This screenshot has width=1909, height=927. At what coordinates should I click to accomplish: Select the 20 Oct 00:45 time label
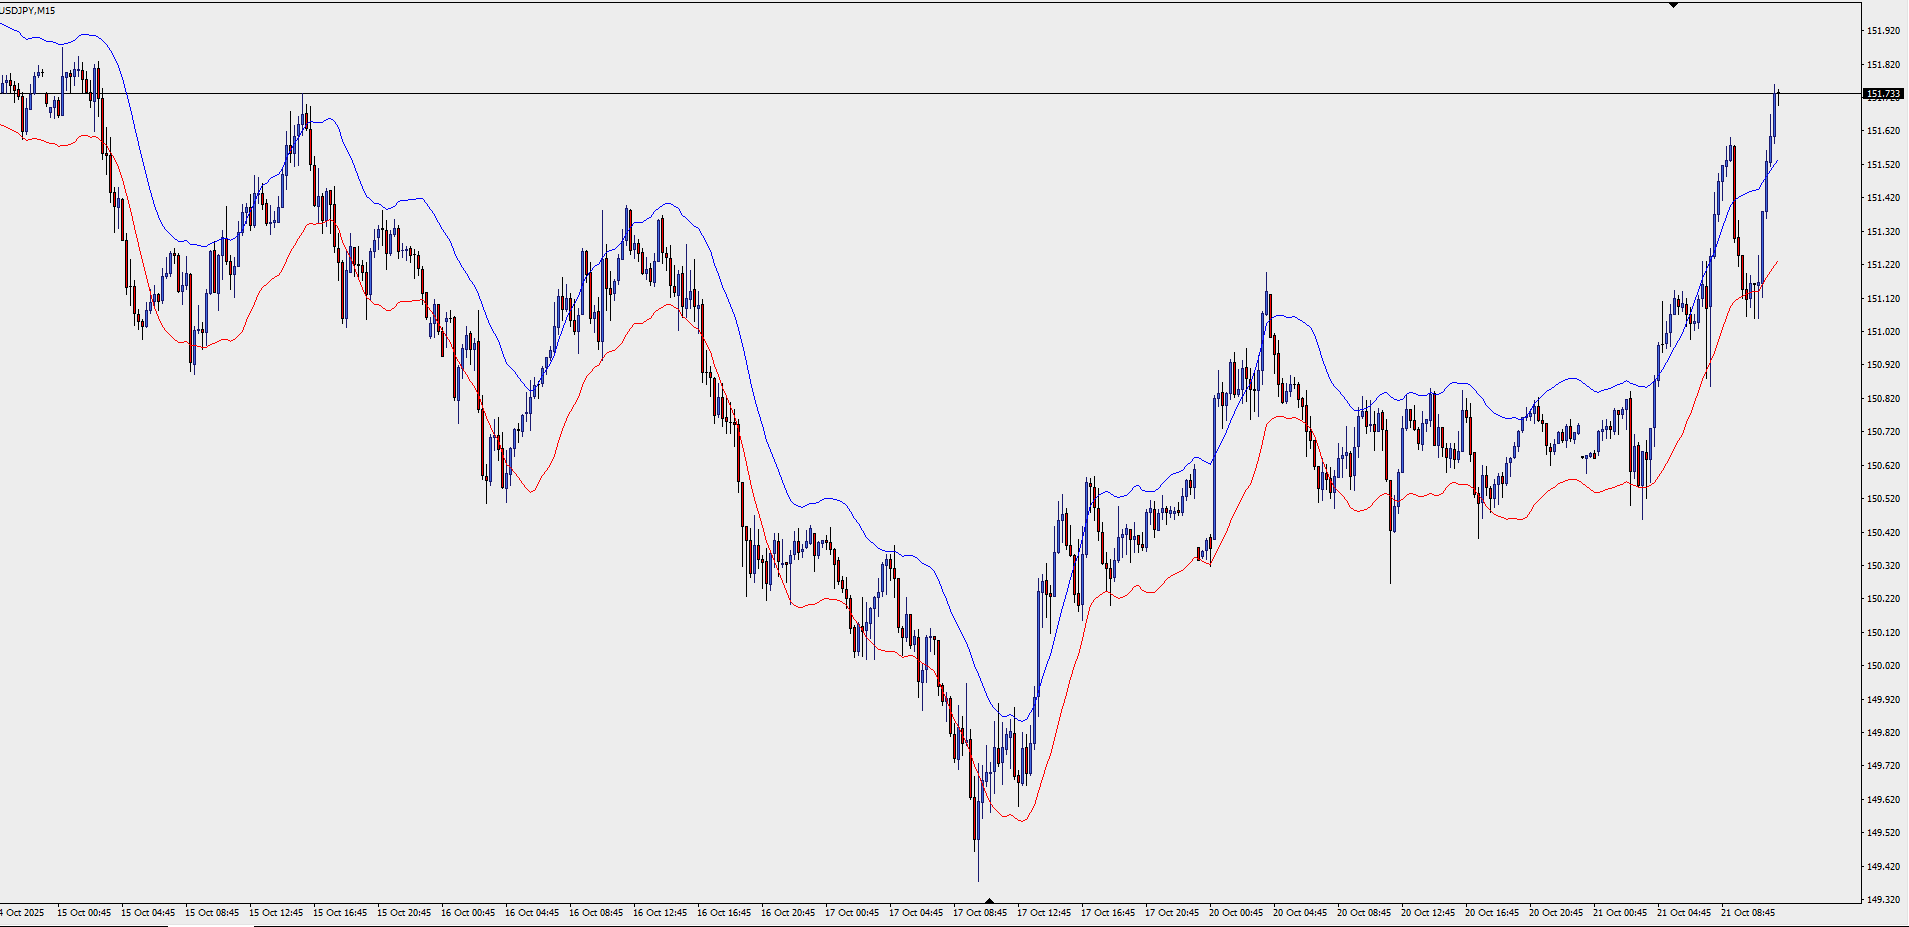pyautogui.click(x=1235, y=913)
